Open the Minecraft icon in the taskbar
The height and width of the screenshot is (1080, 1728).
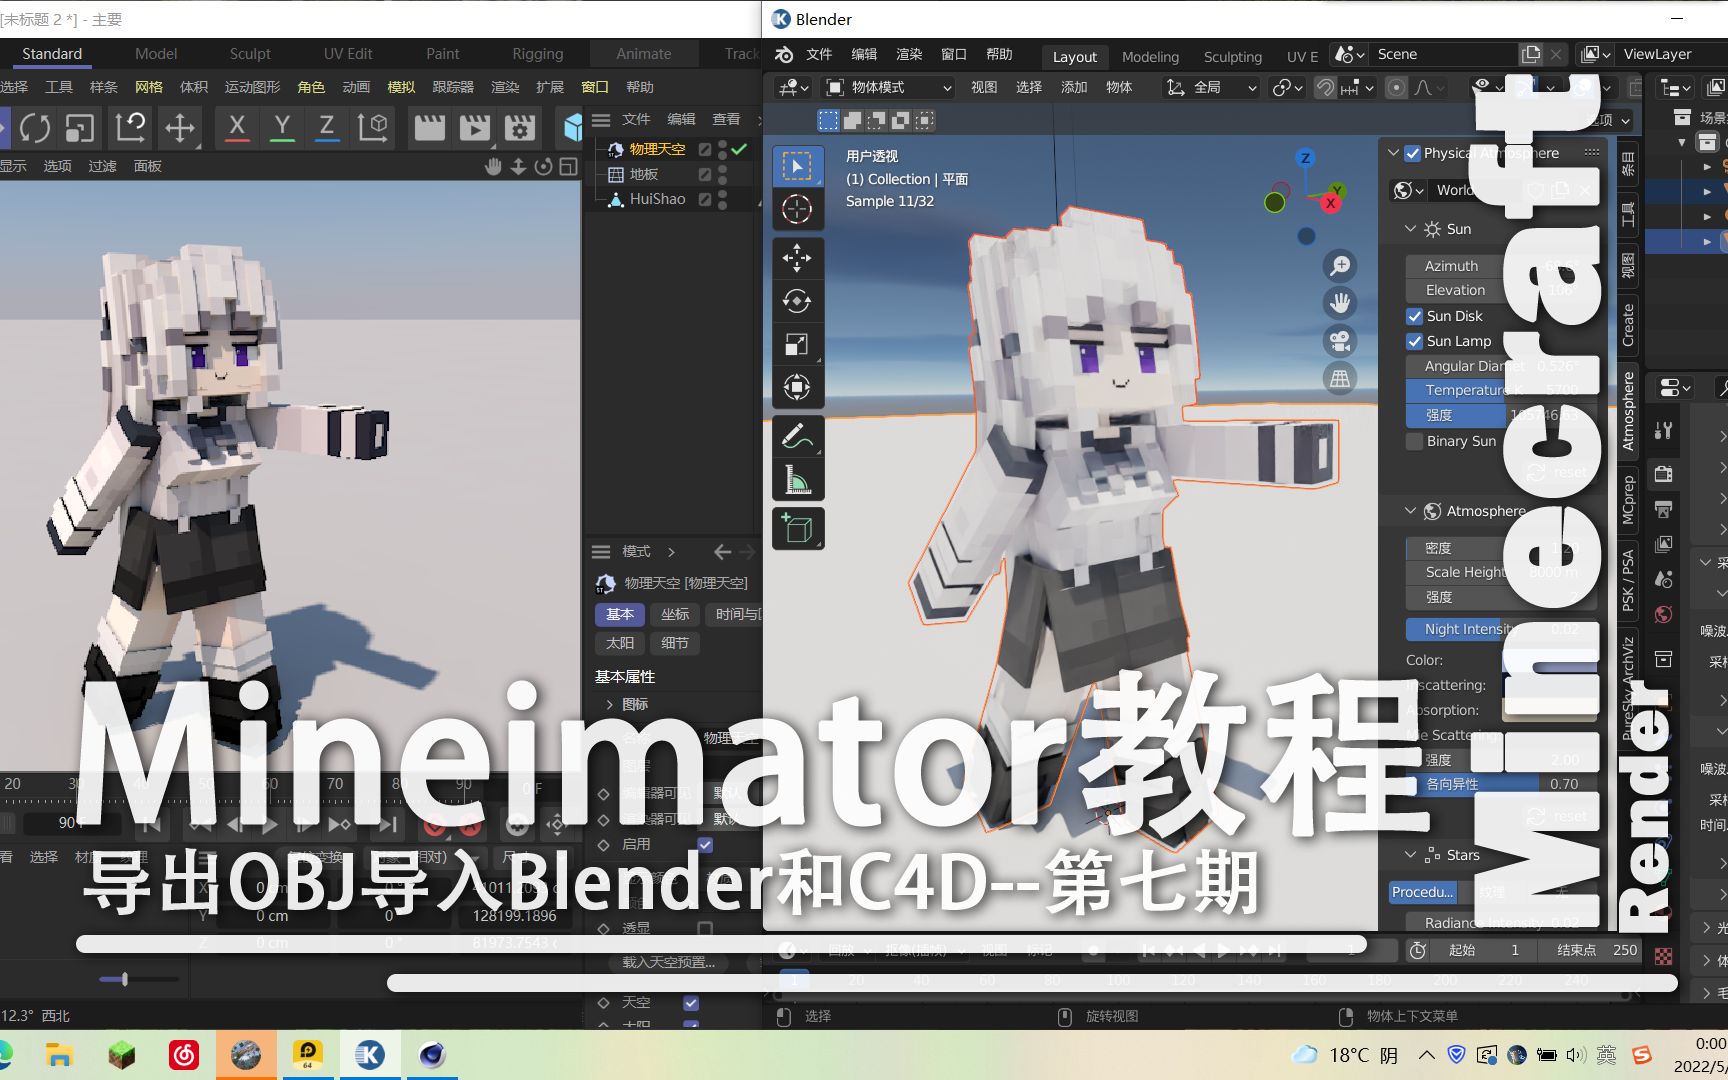[x=121, y=1055]
